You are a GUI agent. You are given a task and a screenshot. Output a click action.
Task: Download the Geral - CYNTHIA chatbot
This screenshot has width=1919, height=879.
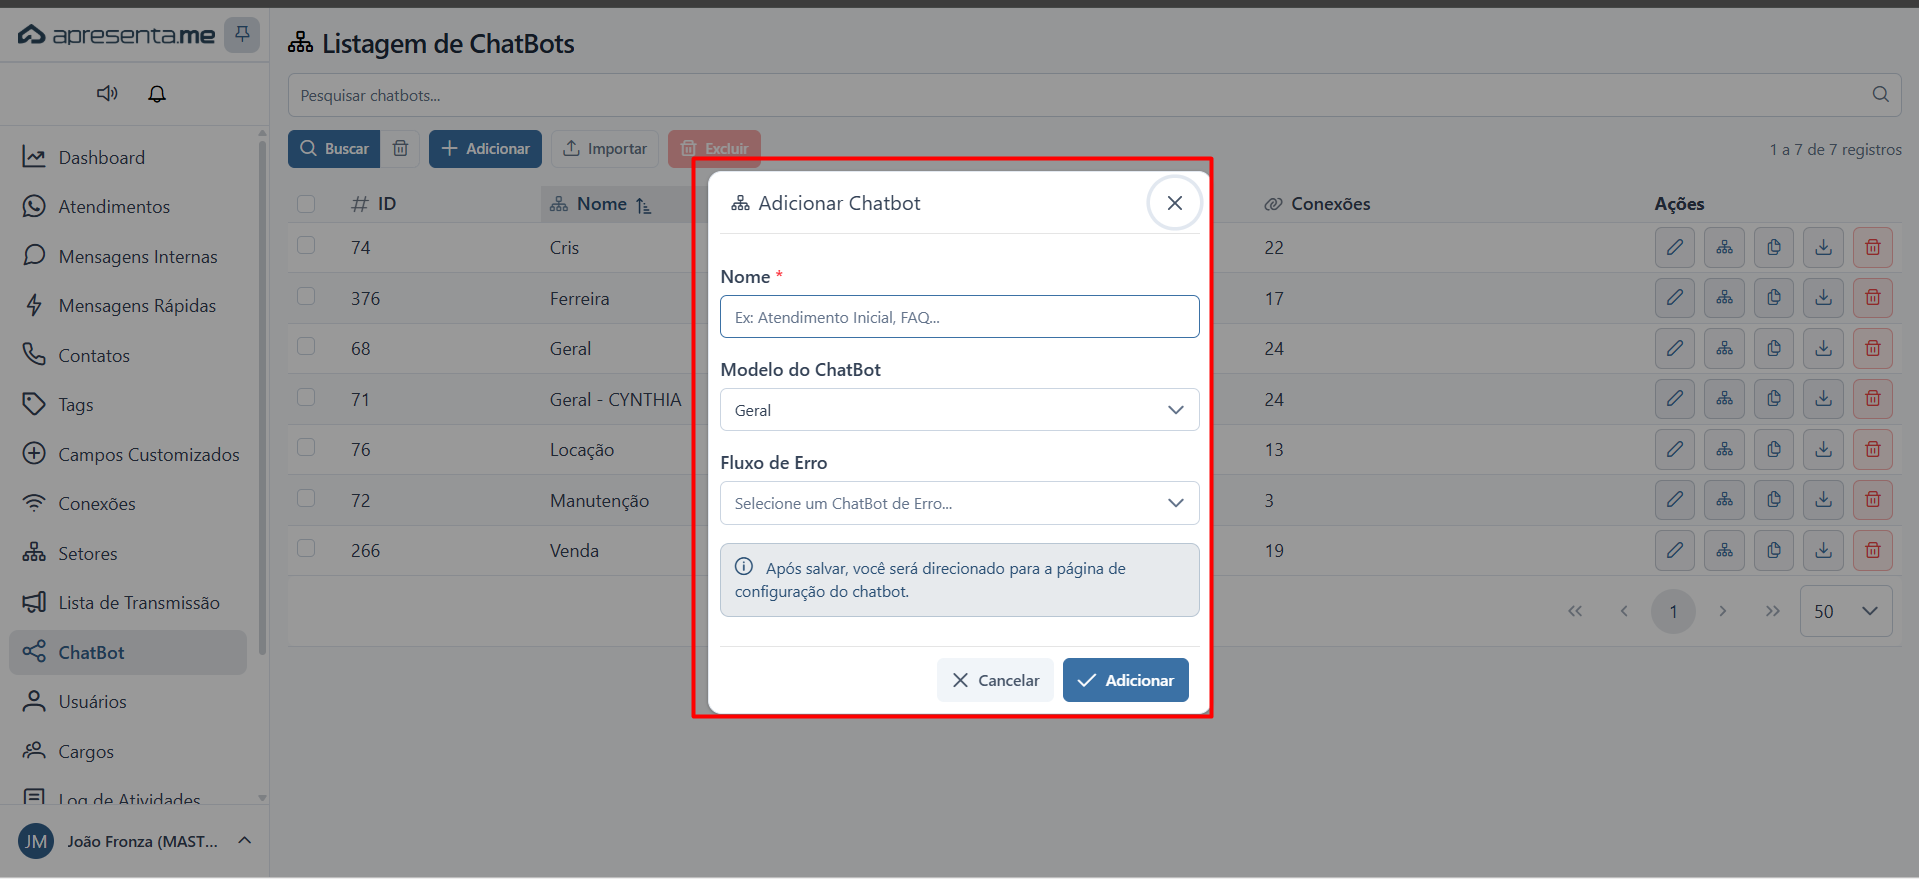point(1824,399)
